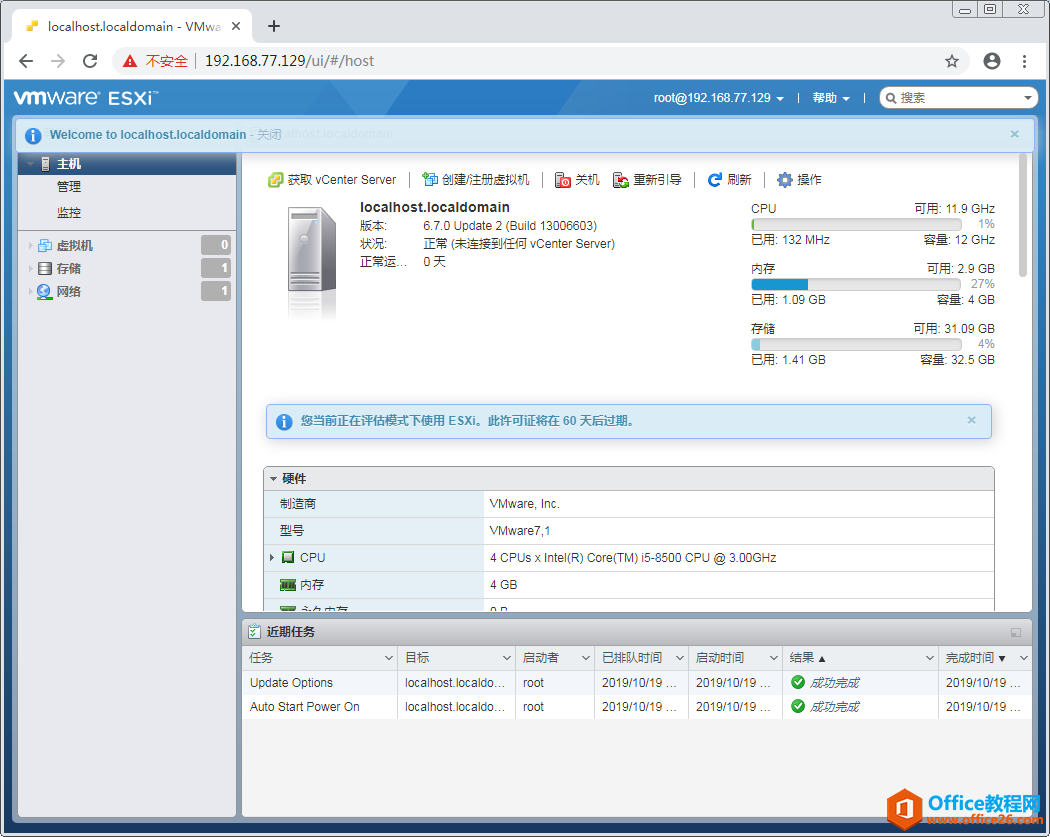Dismiss the Welcome banner with X
The image size is (1050, 837).
pos(1015,134)
